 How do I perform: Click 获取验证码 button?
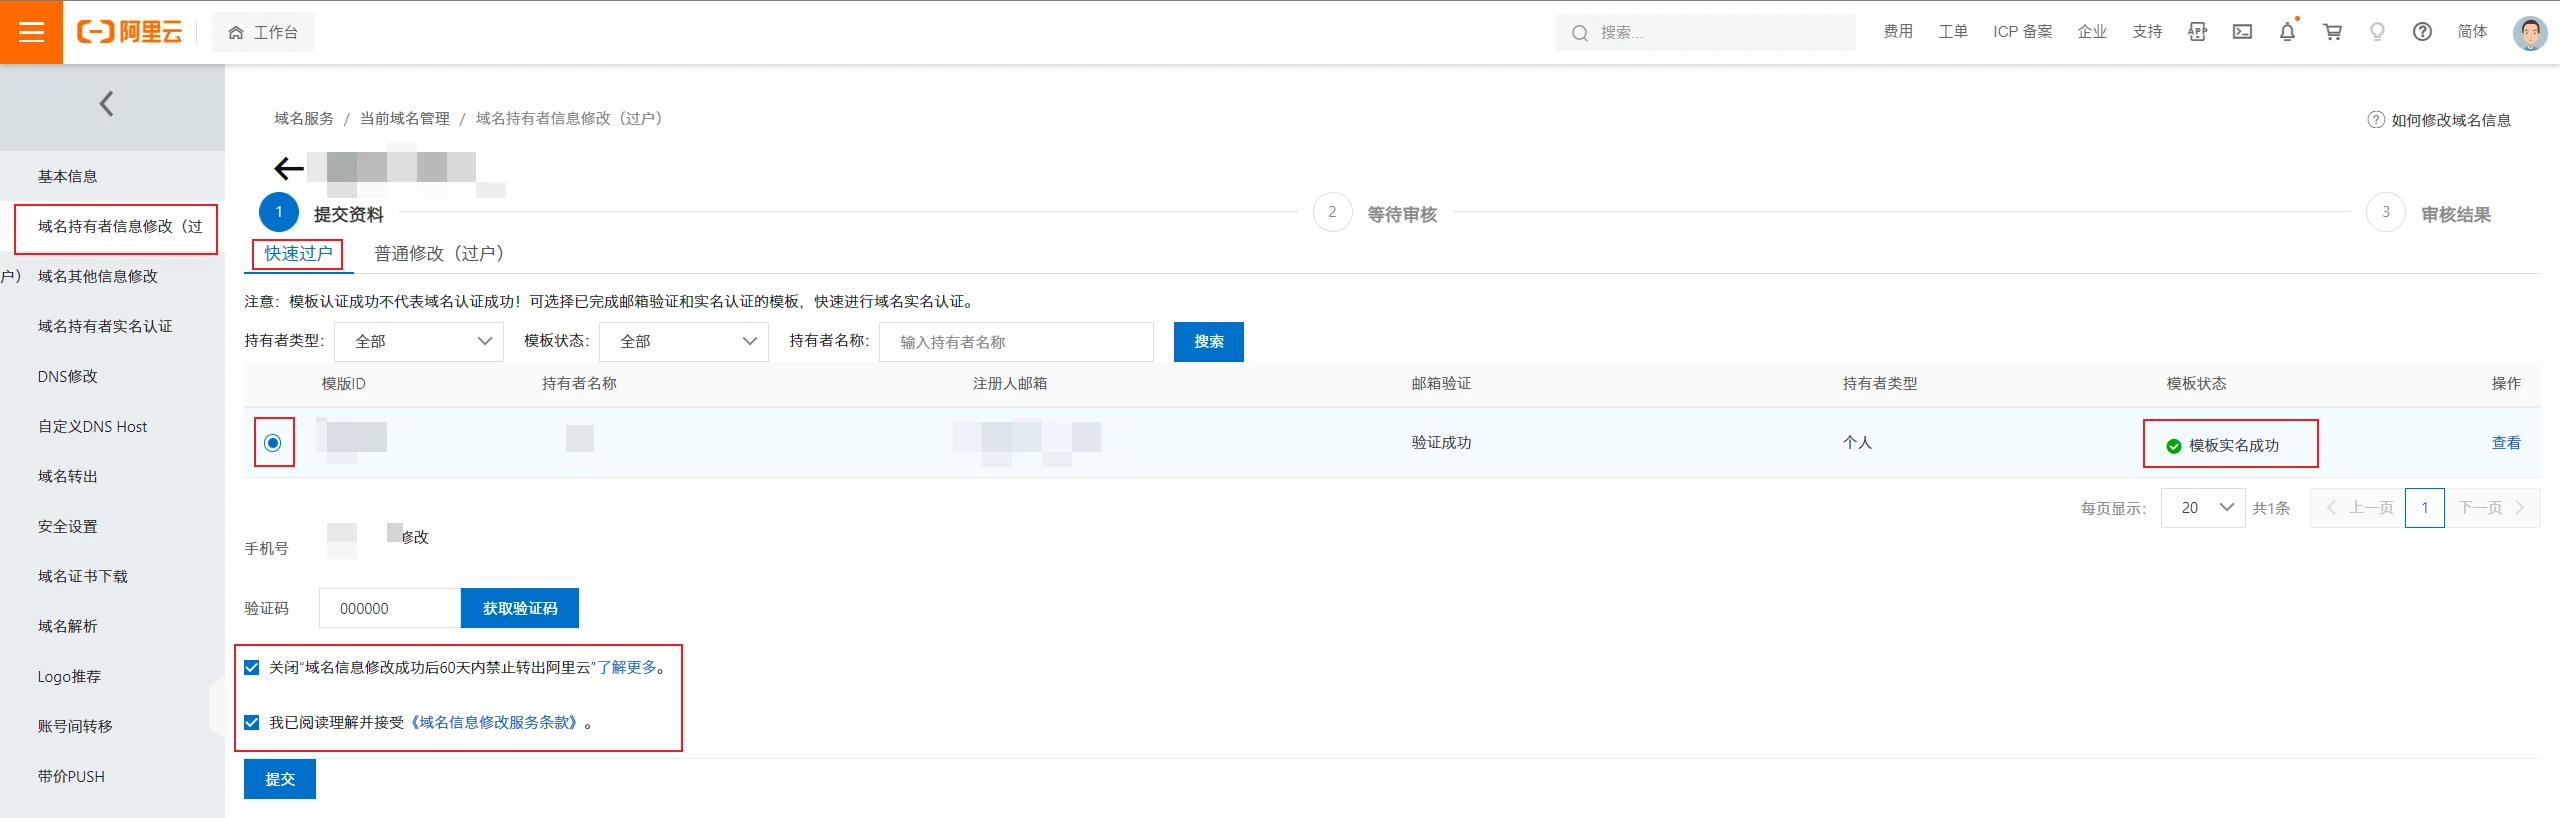[x=519, y=608]
